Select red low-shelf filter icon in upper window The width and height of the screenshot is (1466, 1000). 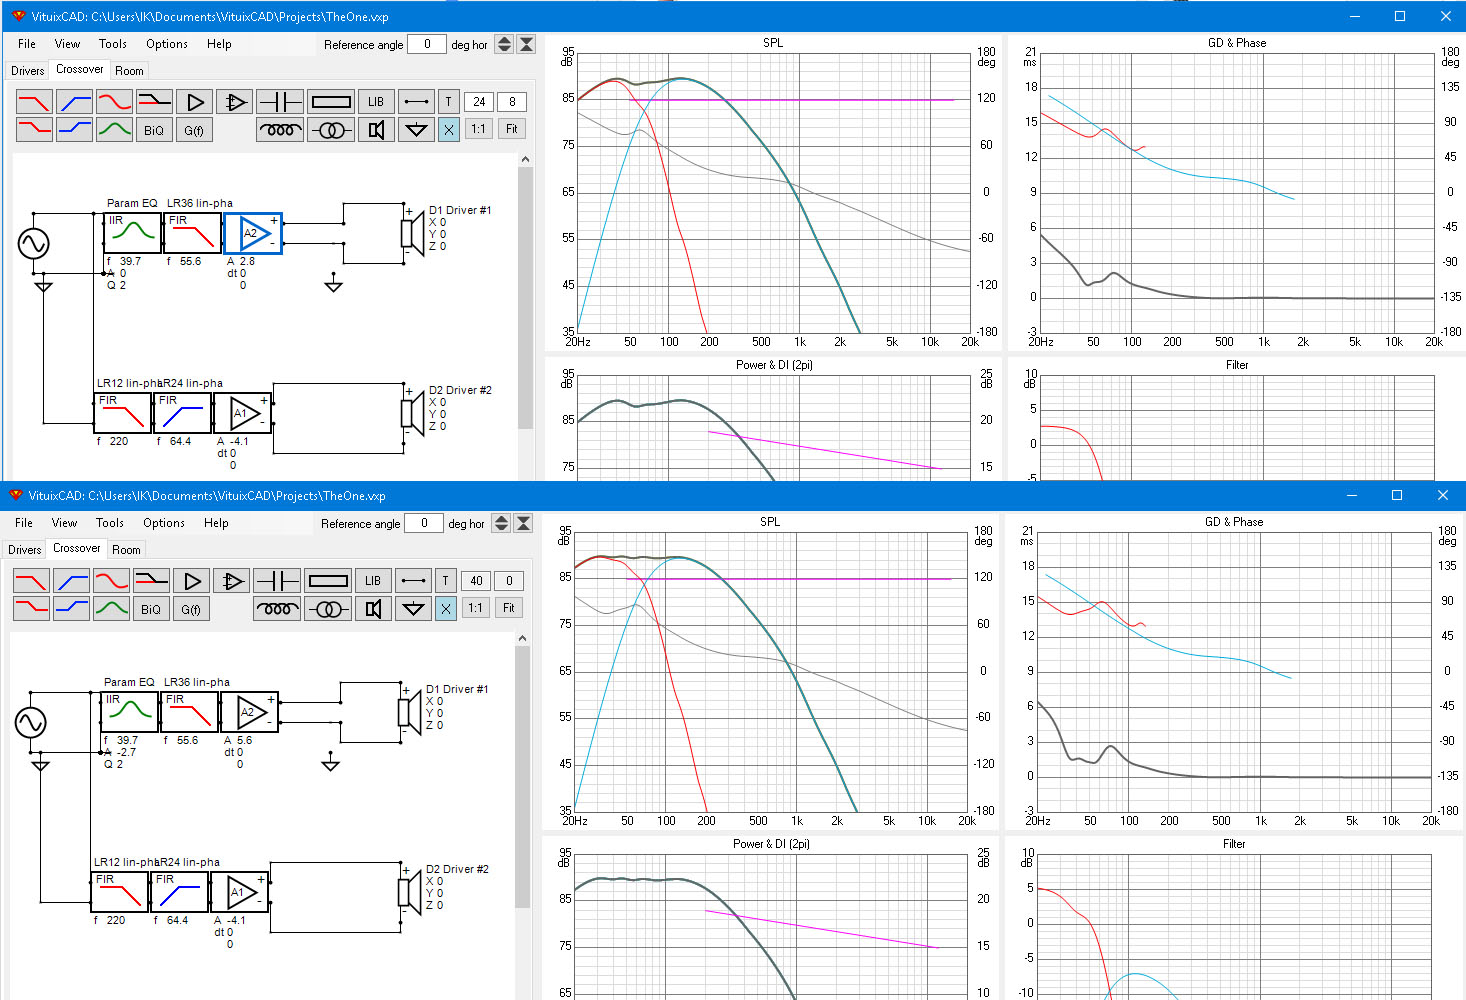pos(35,129)
